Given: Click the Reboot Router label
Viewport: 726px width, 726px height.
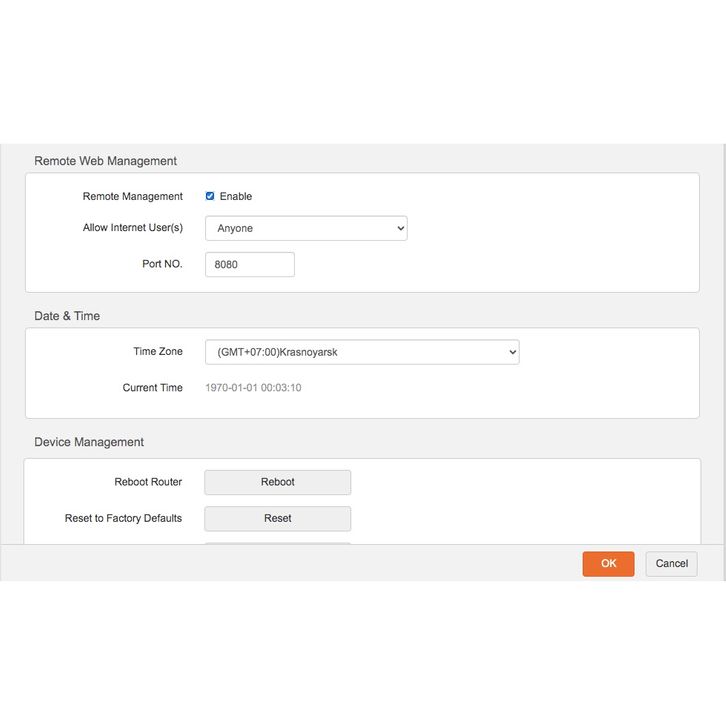Looking at the screenshot, I should pos(148,482).
